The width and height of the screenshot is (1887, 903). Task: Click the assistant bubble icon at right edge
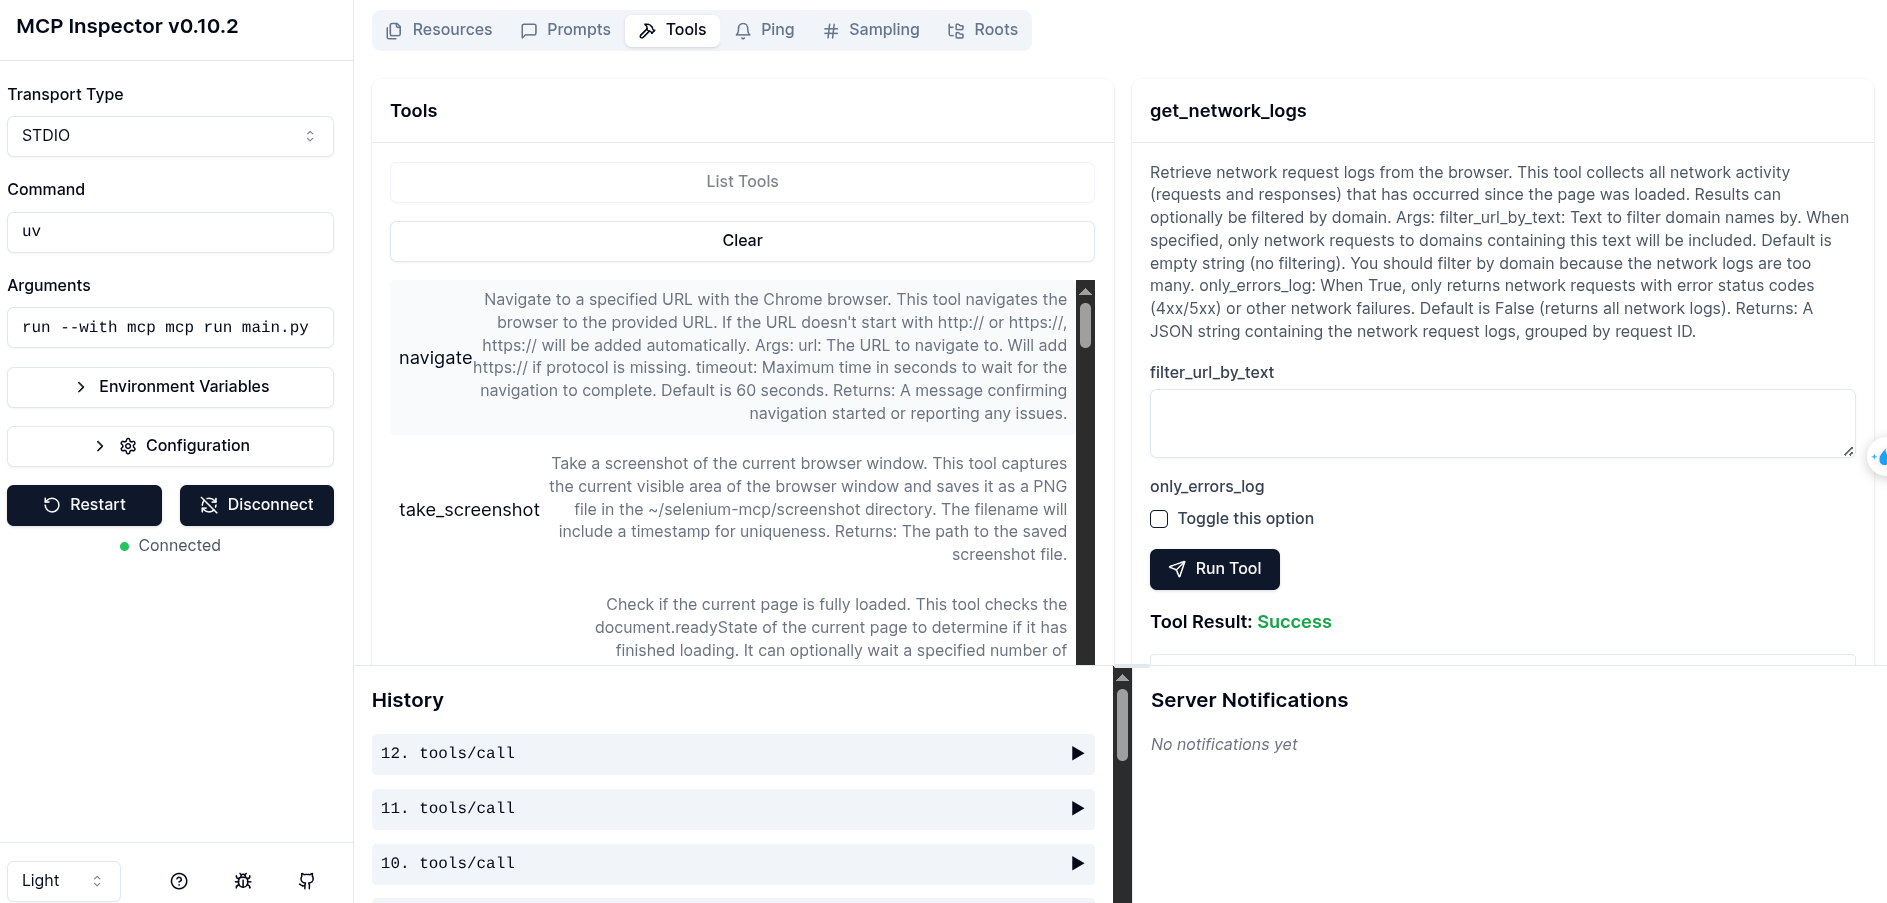click(x=1878, y=457)
